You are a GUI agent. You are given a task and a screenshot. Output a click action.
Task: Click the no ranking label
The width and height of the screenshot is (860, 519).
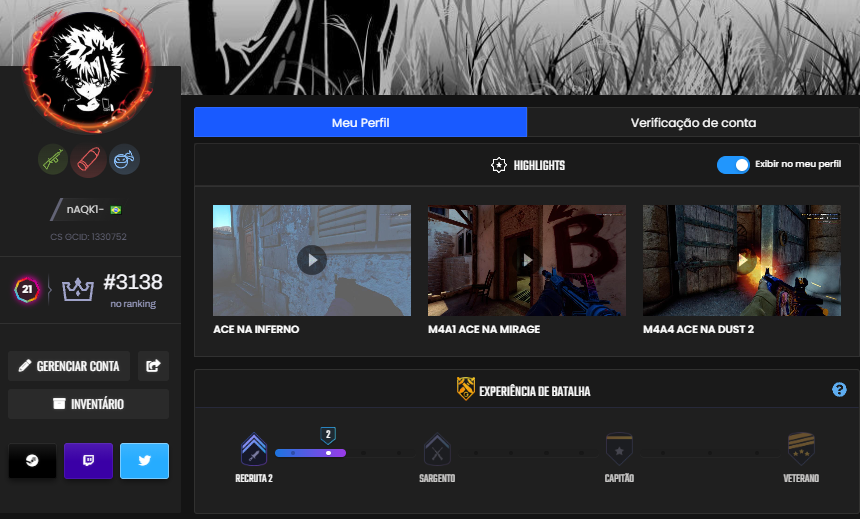(133, 304)
